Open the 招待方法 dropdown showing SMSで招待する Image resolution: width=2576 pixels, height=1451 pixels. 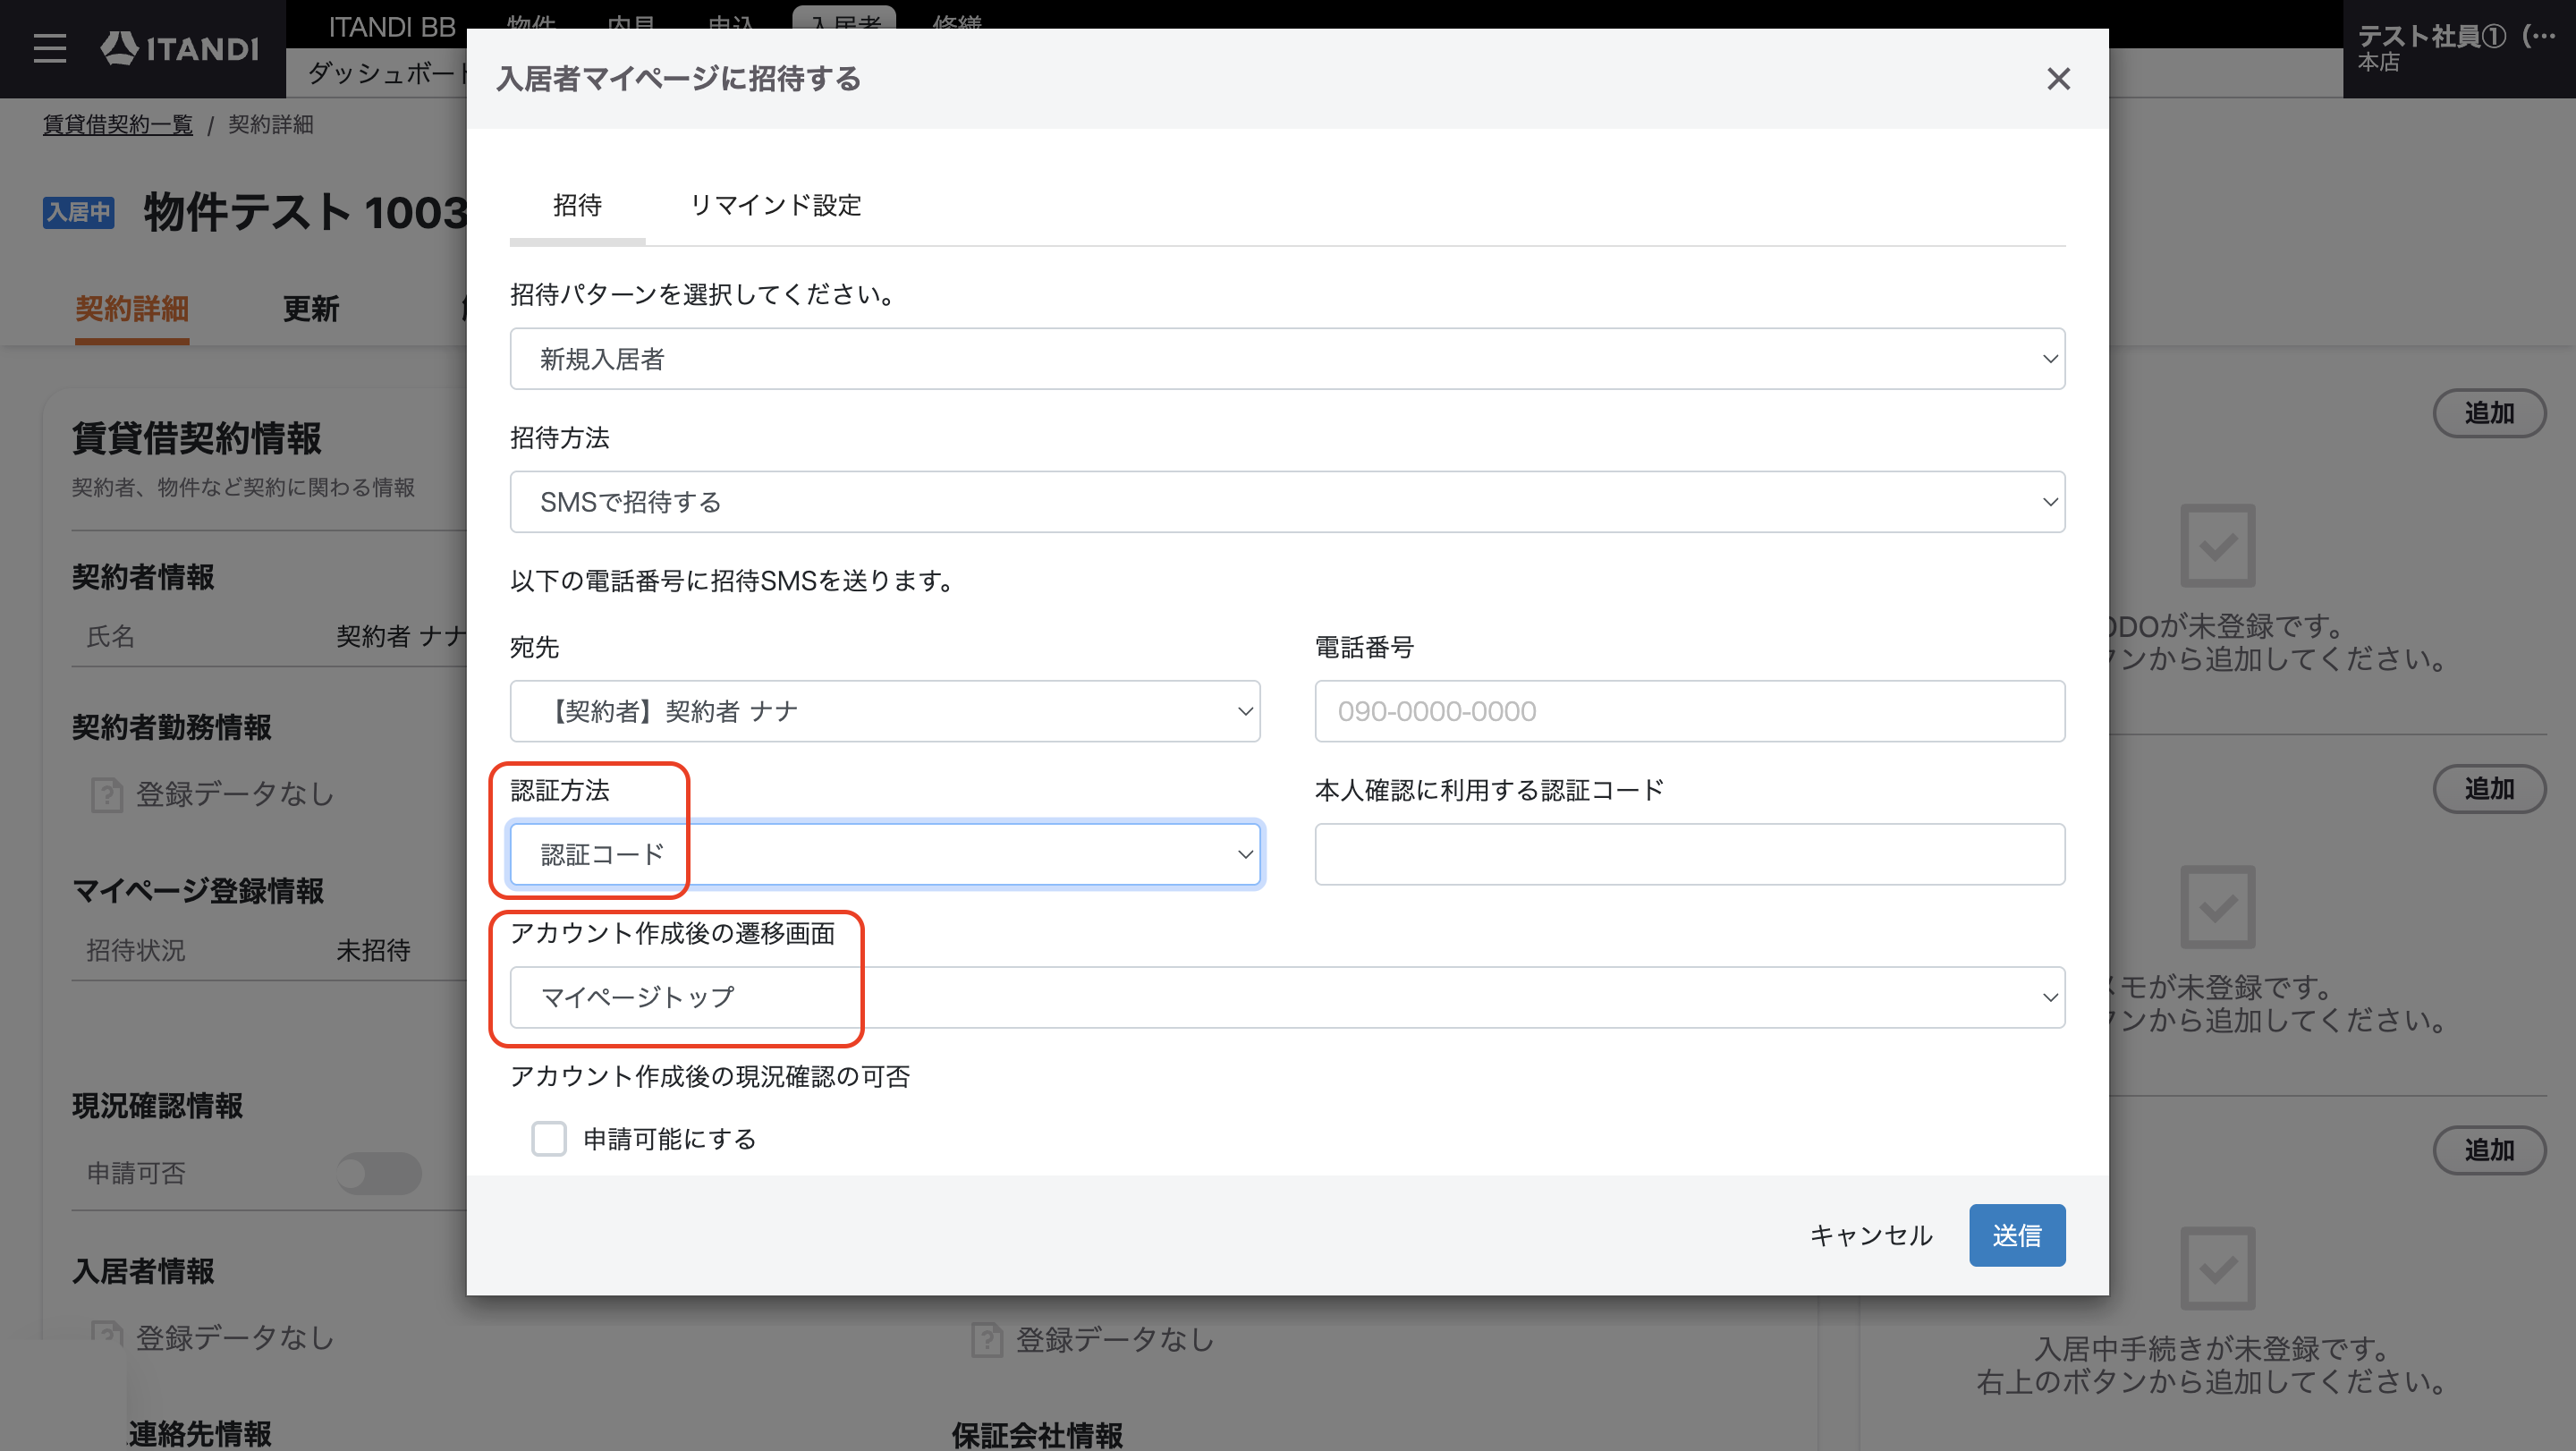click(1287, 502)
